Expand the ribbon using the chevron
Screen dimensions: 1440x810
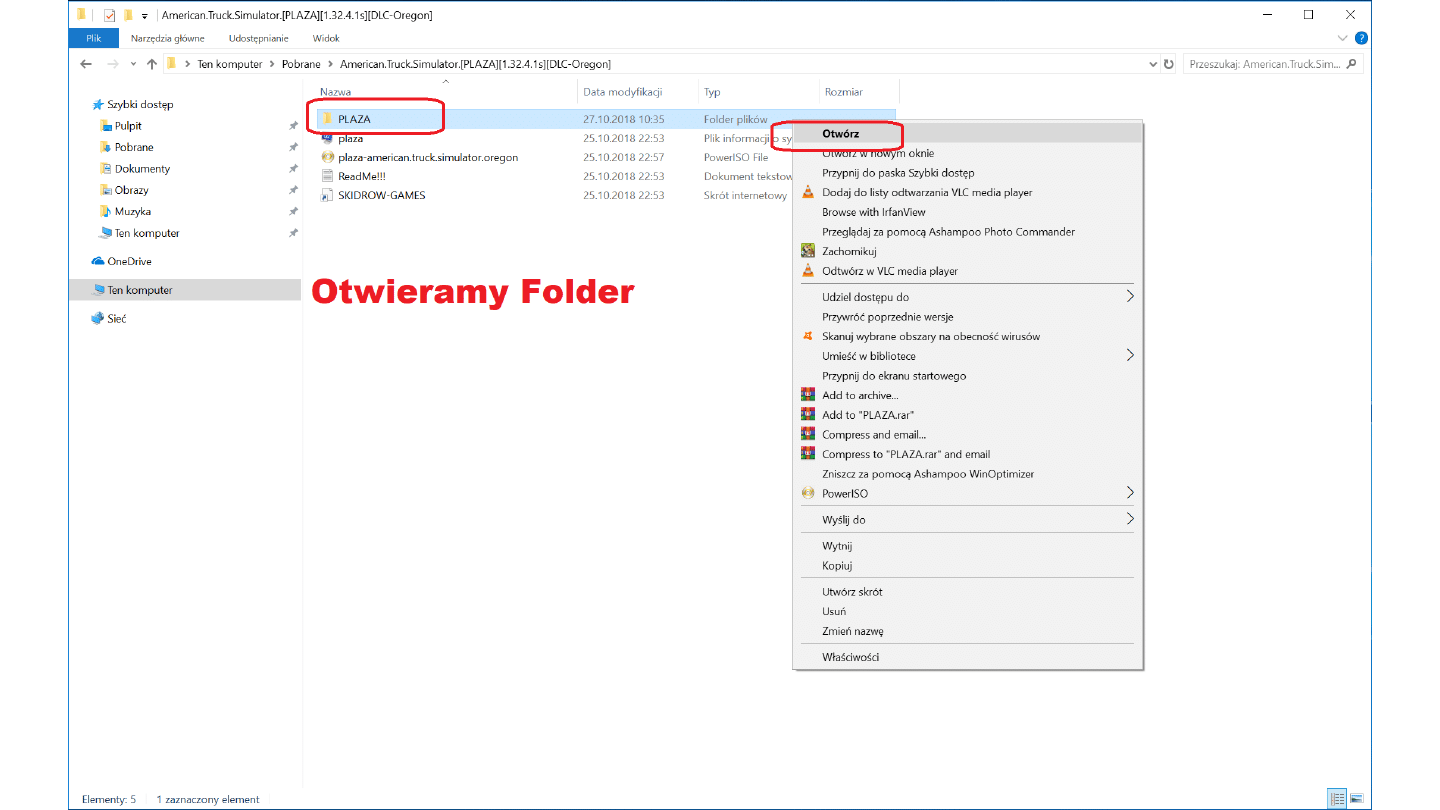pos(1345,38)
